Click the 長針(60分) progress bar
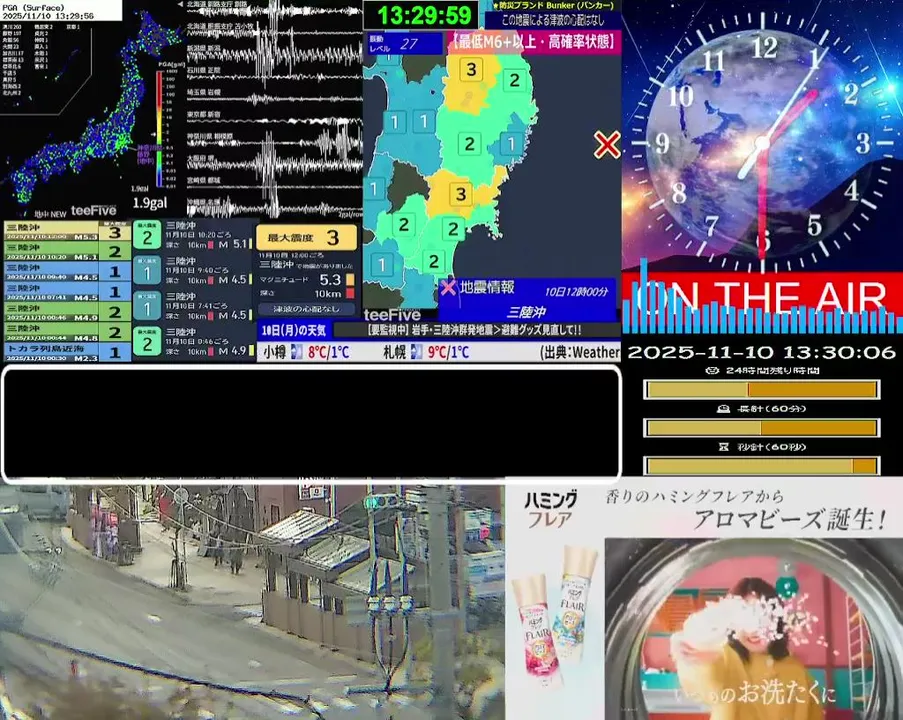903x720 pixels. [x=761, y=428]
